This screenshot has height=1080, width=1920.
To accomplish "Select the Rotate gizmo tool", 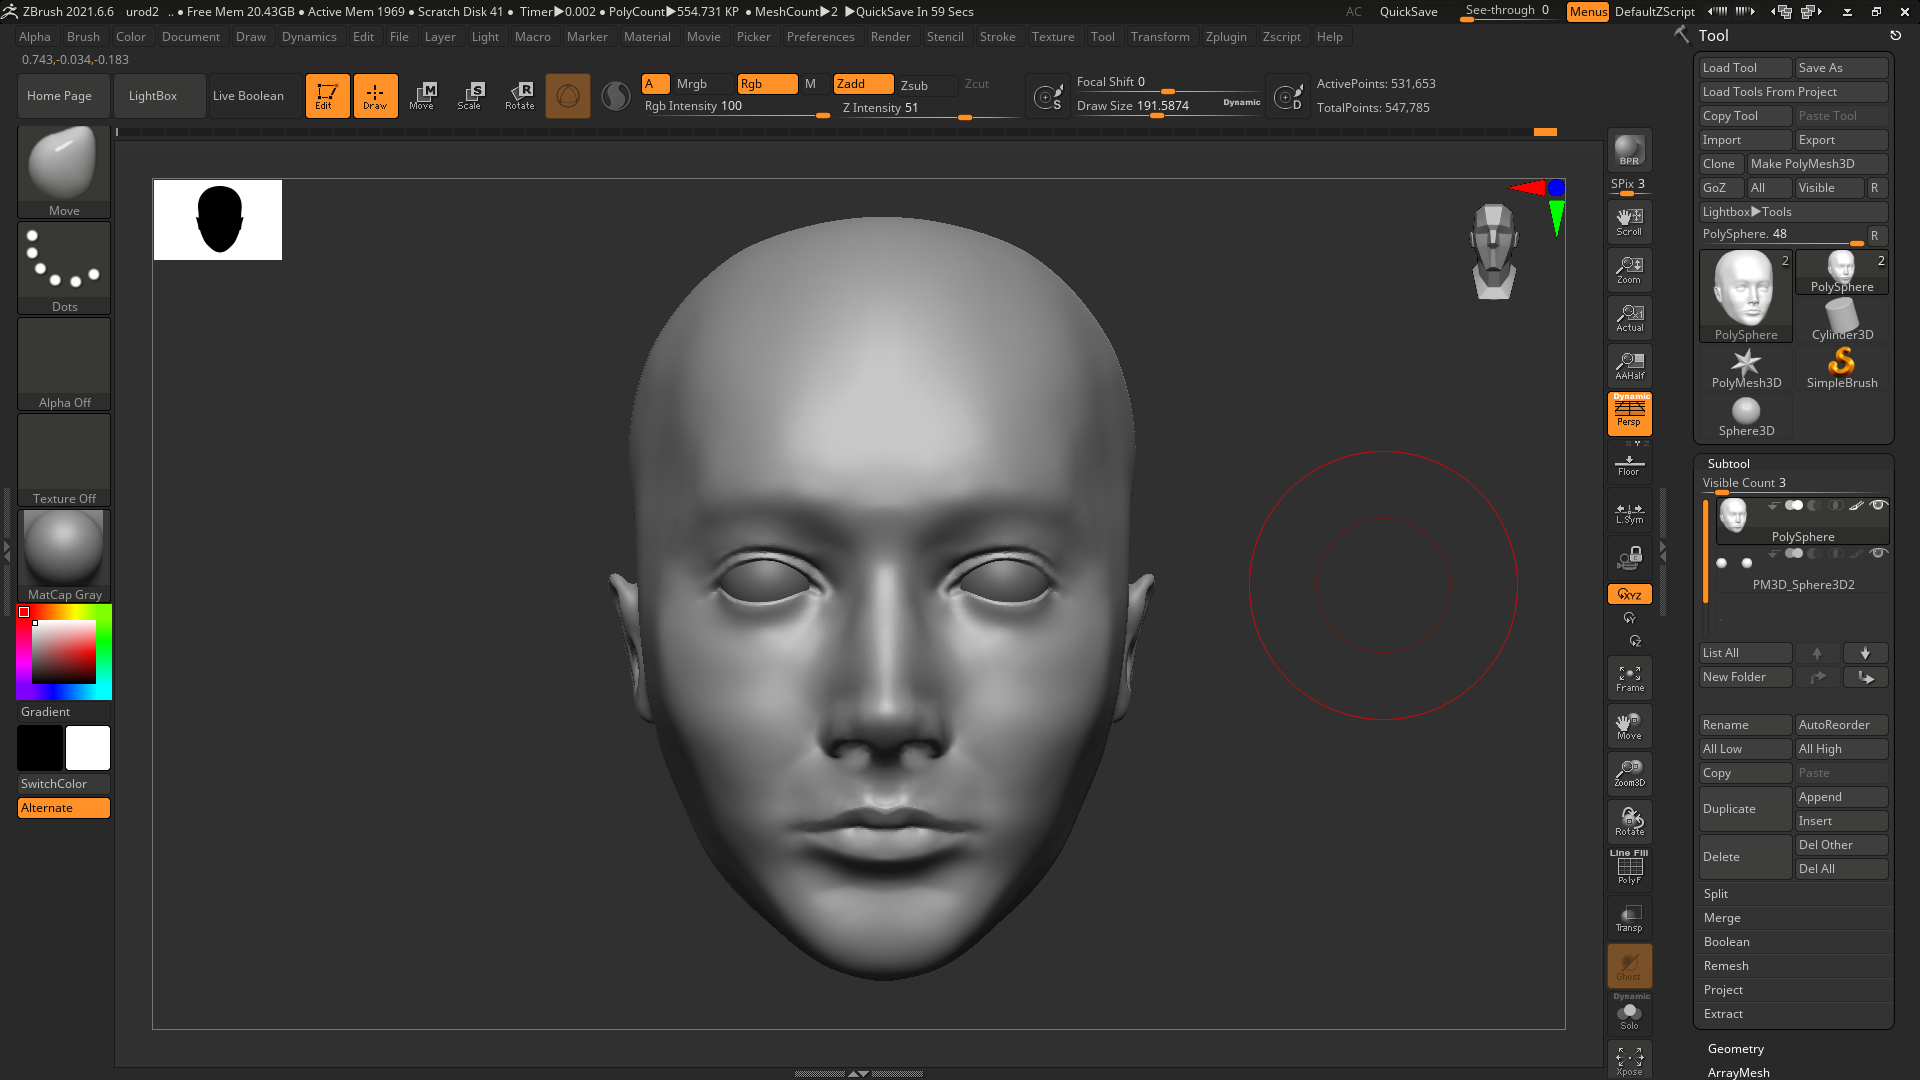I will click(x=520, y=96).
